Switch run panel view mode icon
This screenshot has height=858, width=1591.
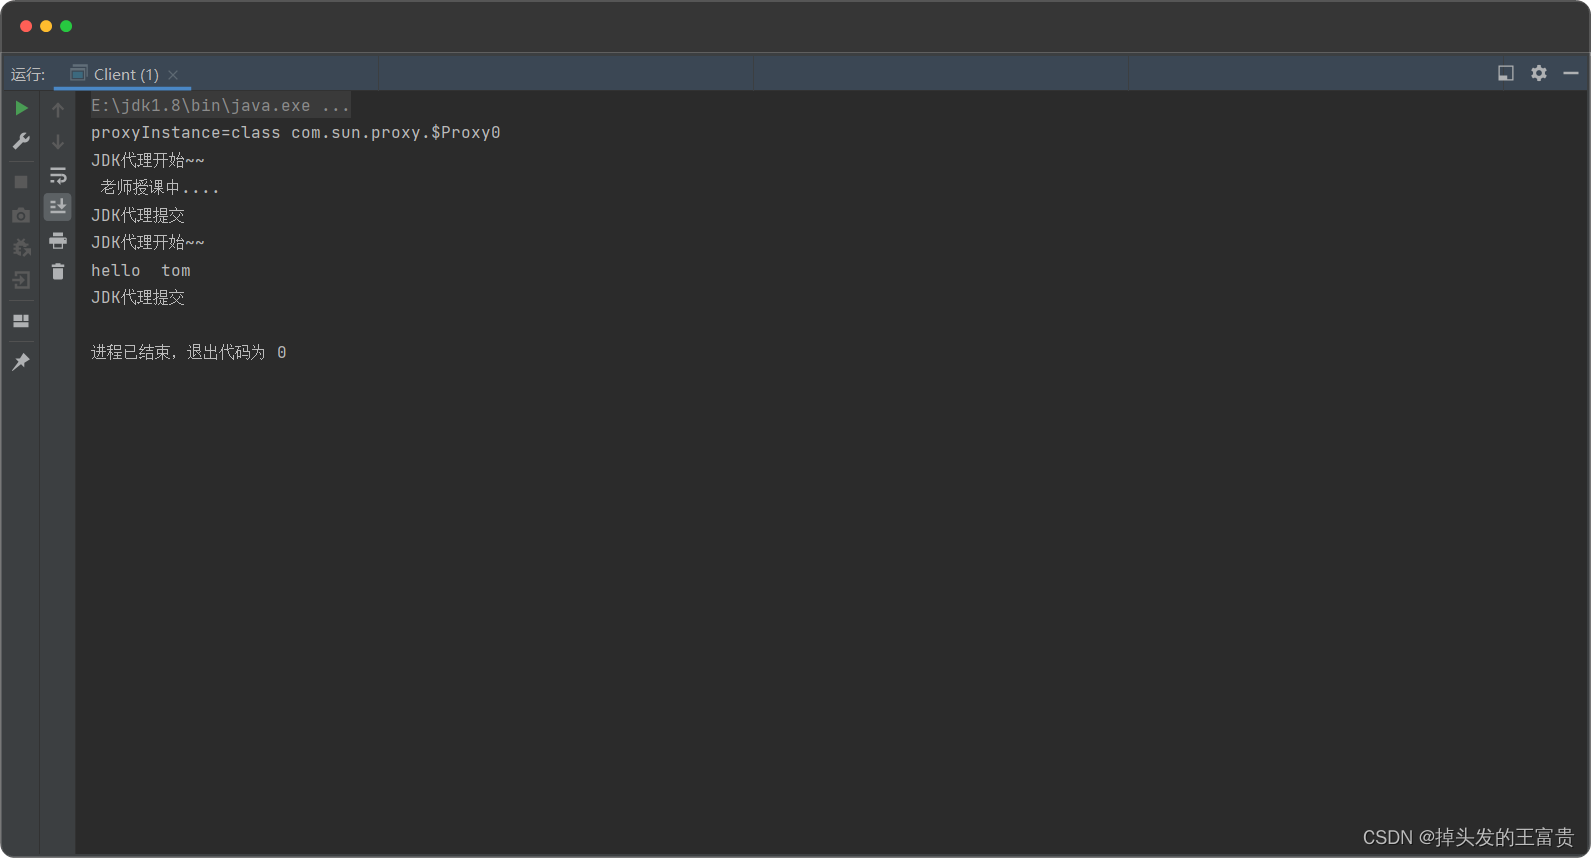1506,73
